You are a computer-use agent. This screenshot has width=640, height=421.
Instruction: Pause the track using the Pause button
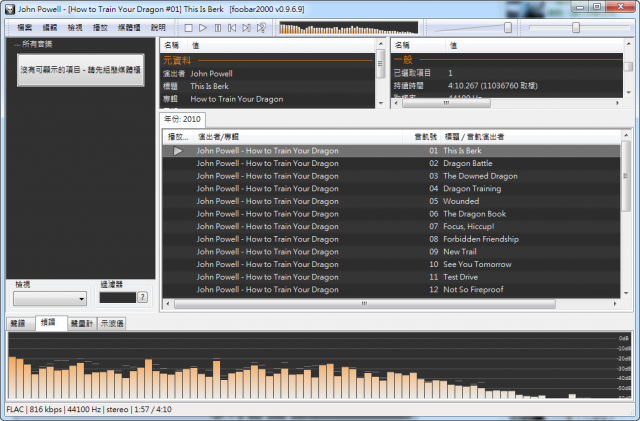point(218,28)
